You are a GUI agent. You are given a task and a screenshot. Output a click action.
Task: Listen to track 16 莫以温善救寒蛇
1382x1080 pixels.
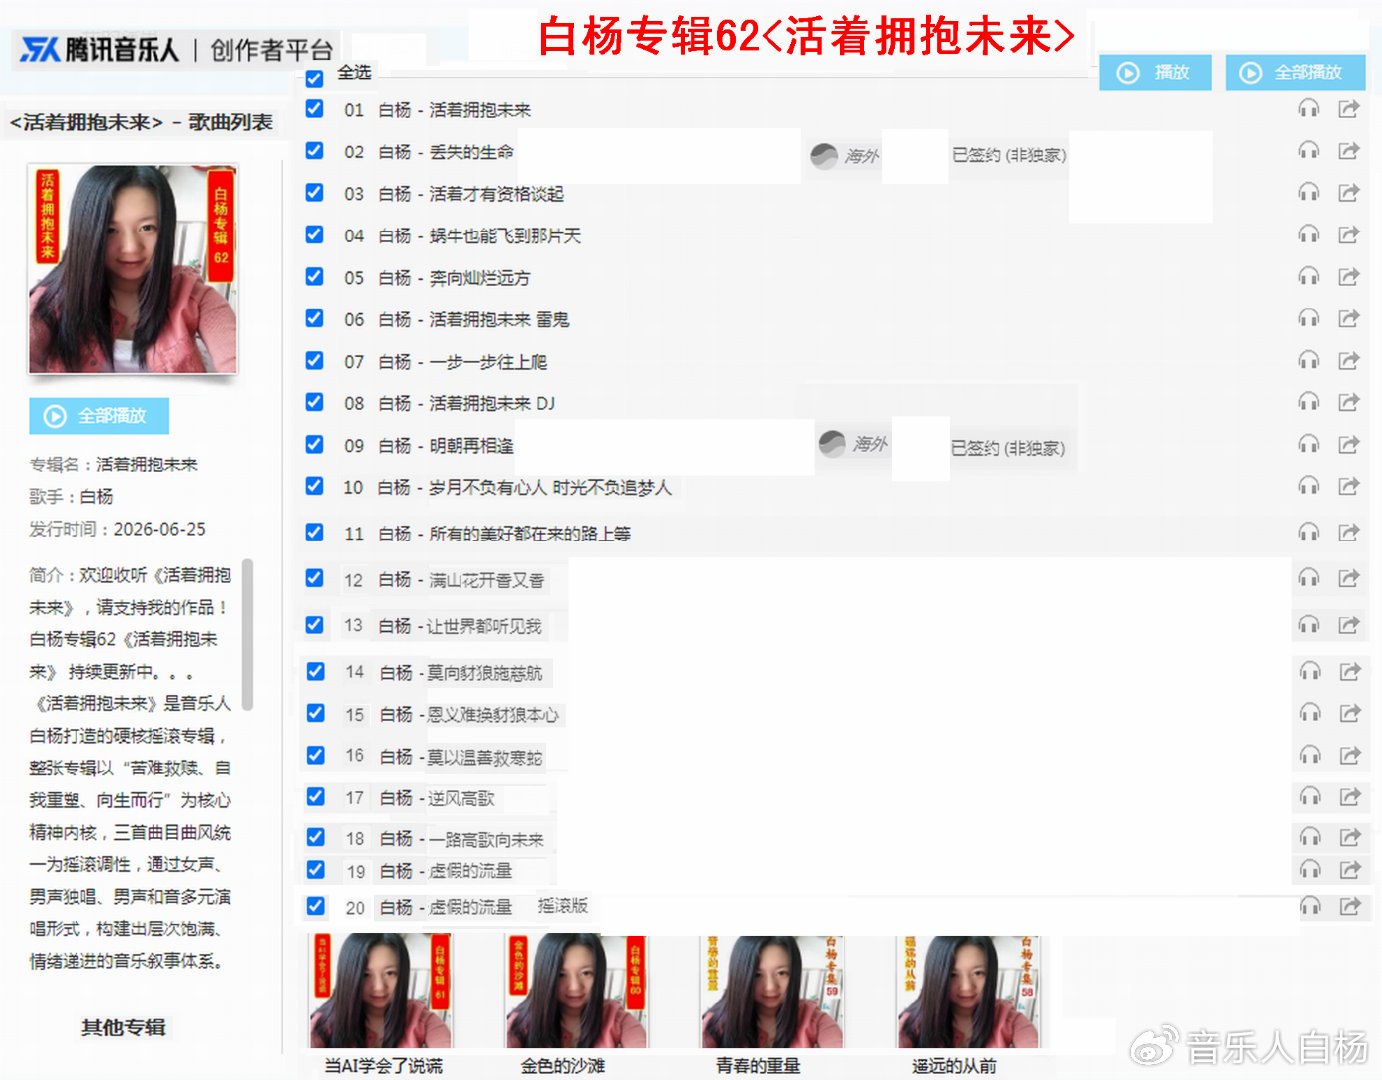tap(1310, 755)
